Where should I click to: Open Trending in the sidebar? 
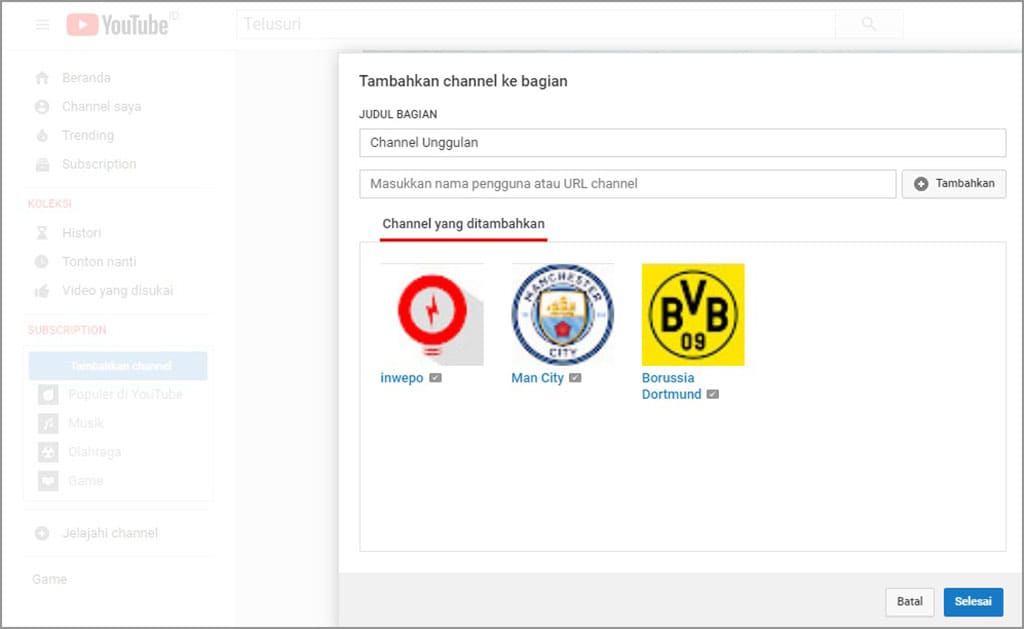[x=88, y=135]
